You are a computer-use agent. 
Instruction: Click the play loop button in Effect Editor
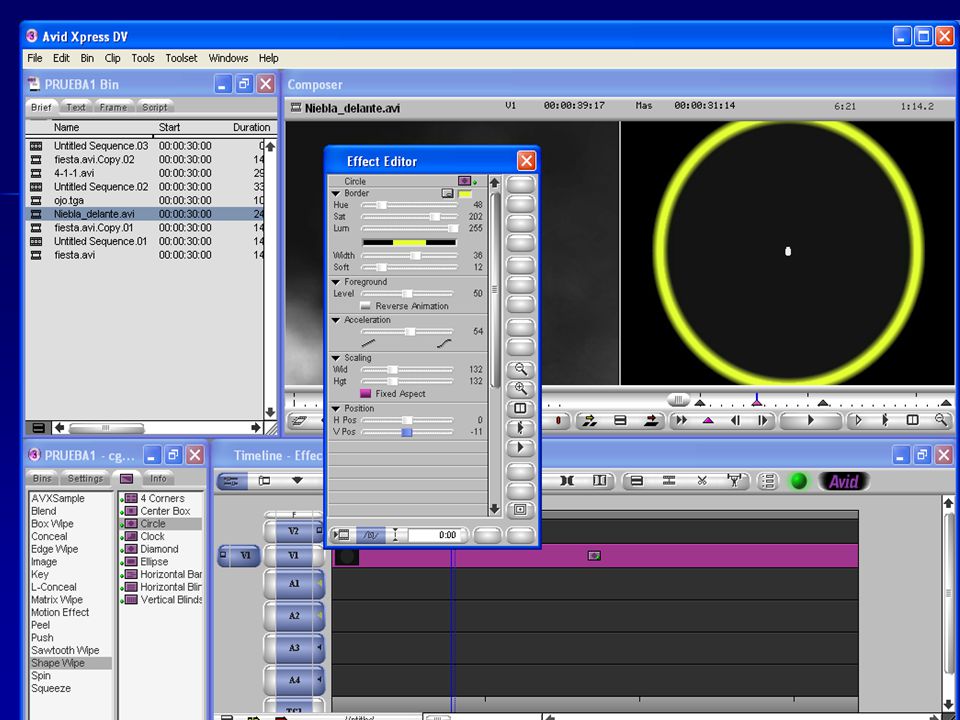(x=520, y=428)
